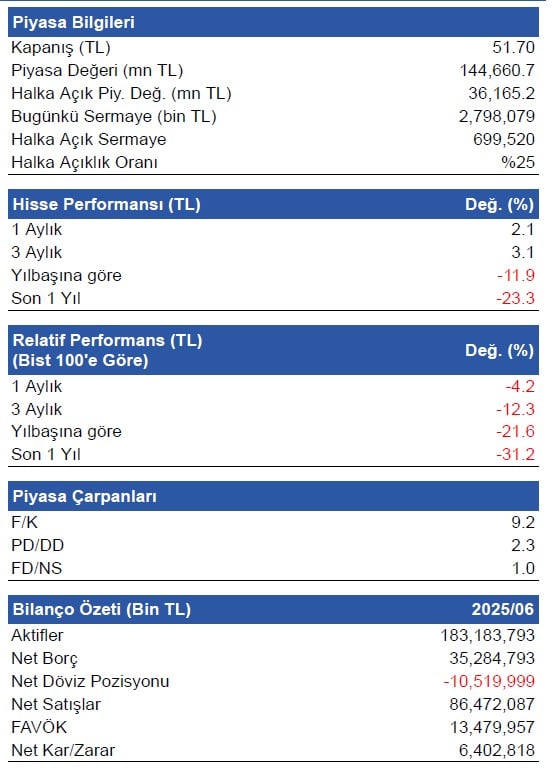The height and width of the screenshot is (771, 554).
Task: Click the FD/NS value 1.0
Action: [x=523, y=568]
